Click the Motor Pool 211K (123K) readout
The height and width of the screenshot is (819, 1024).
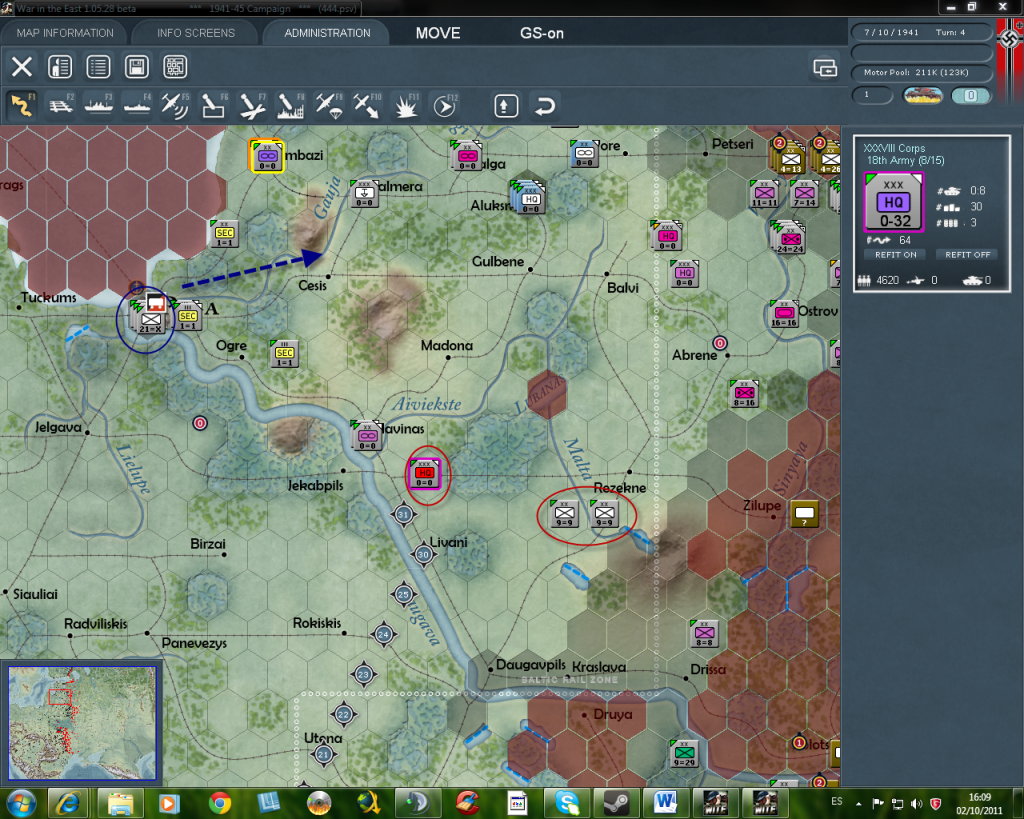tap(922, 72)
